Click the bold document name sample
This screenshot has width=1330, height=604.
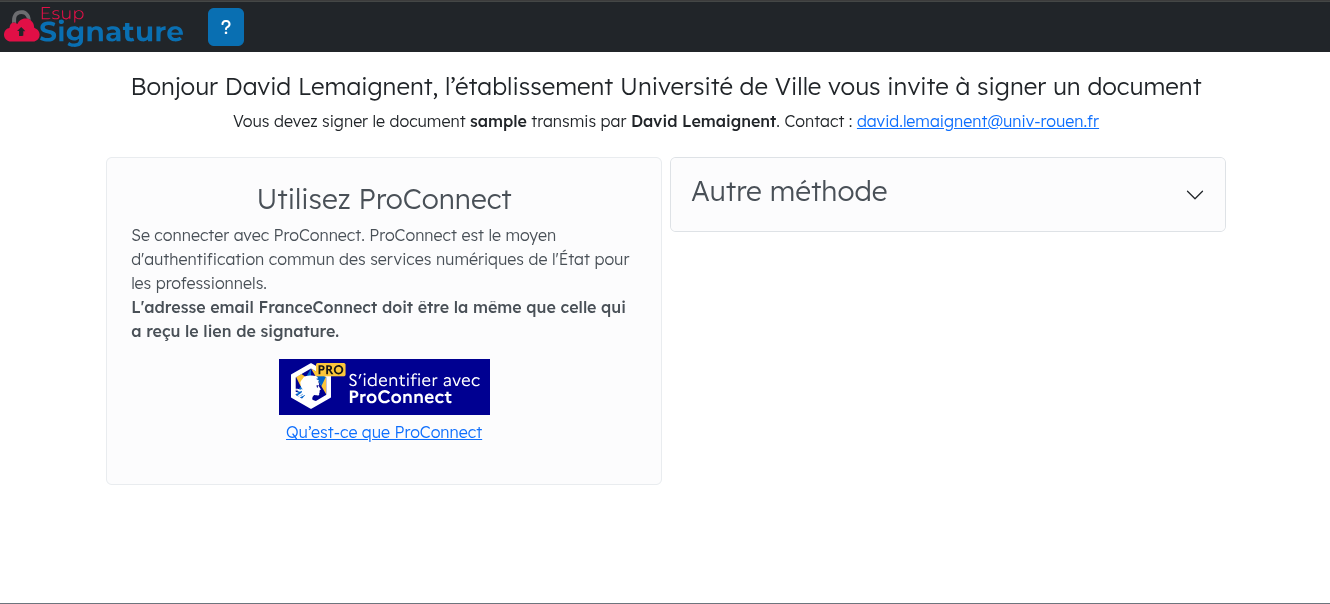(x=498, y=122)
